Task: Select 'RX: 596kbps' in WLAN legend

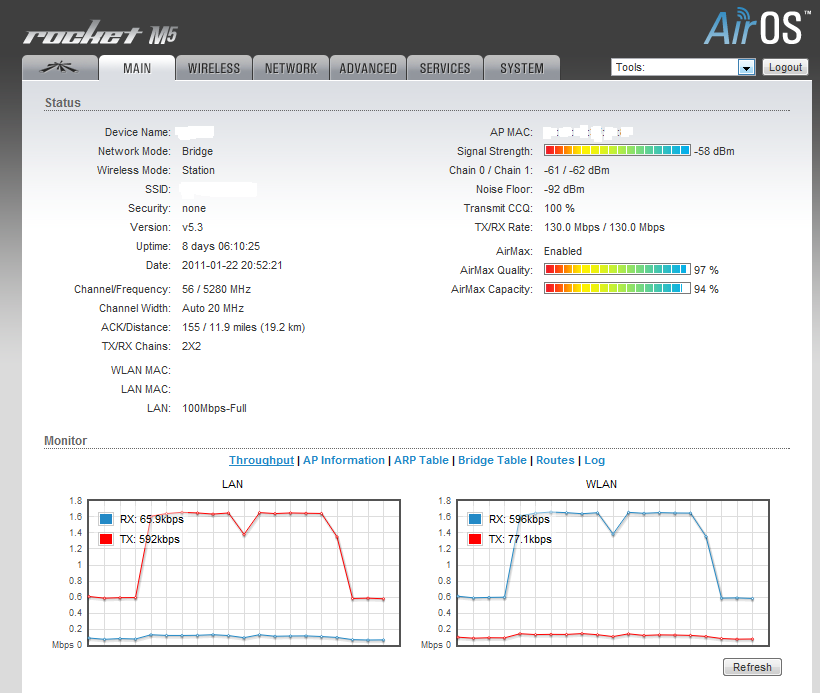Action: pos(519,519)
